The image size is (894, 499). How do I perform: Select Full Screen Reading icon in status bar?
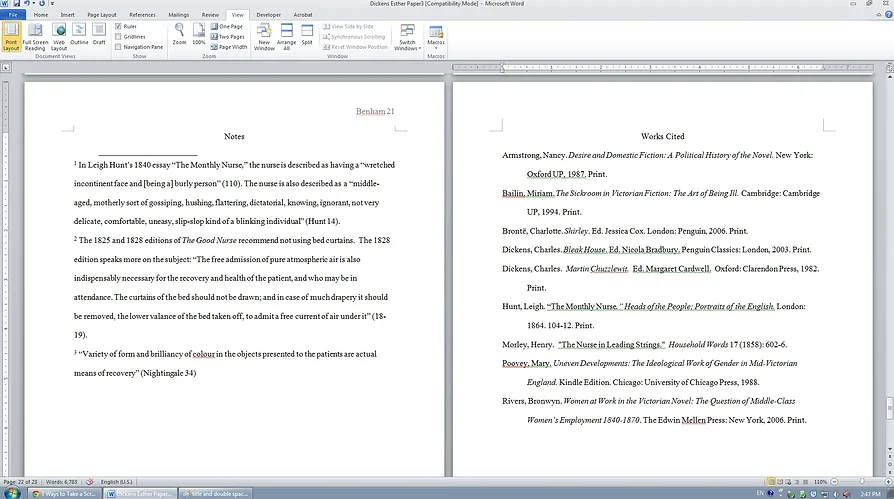click(x=780, y=482)
